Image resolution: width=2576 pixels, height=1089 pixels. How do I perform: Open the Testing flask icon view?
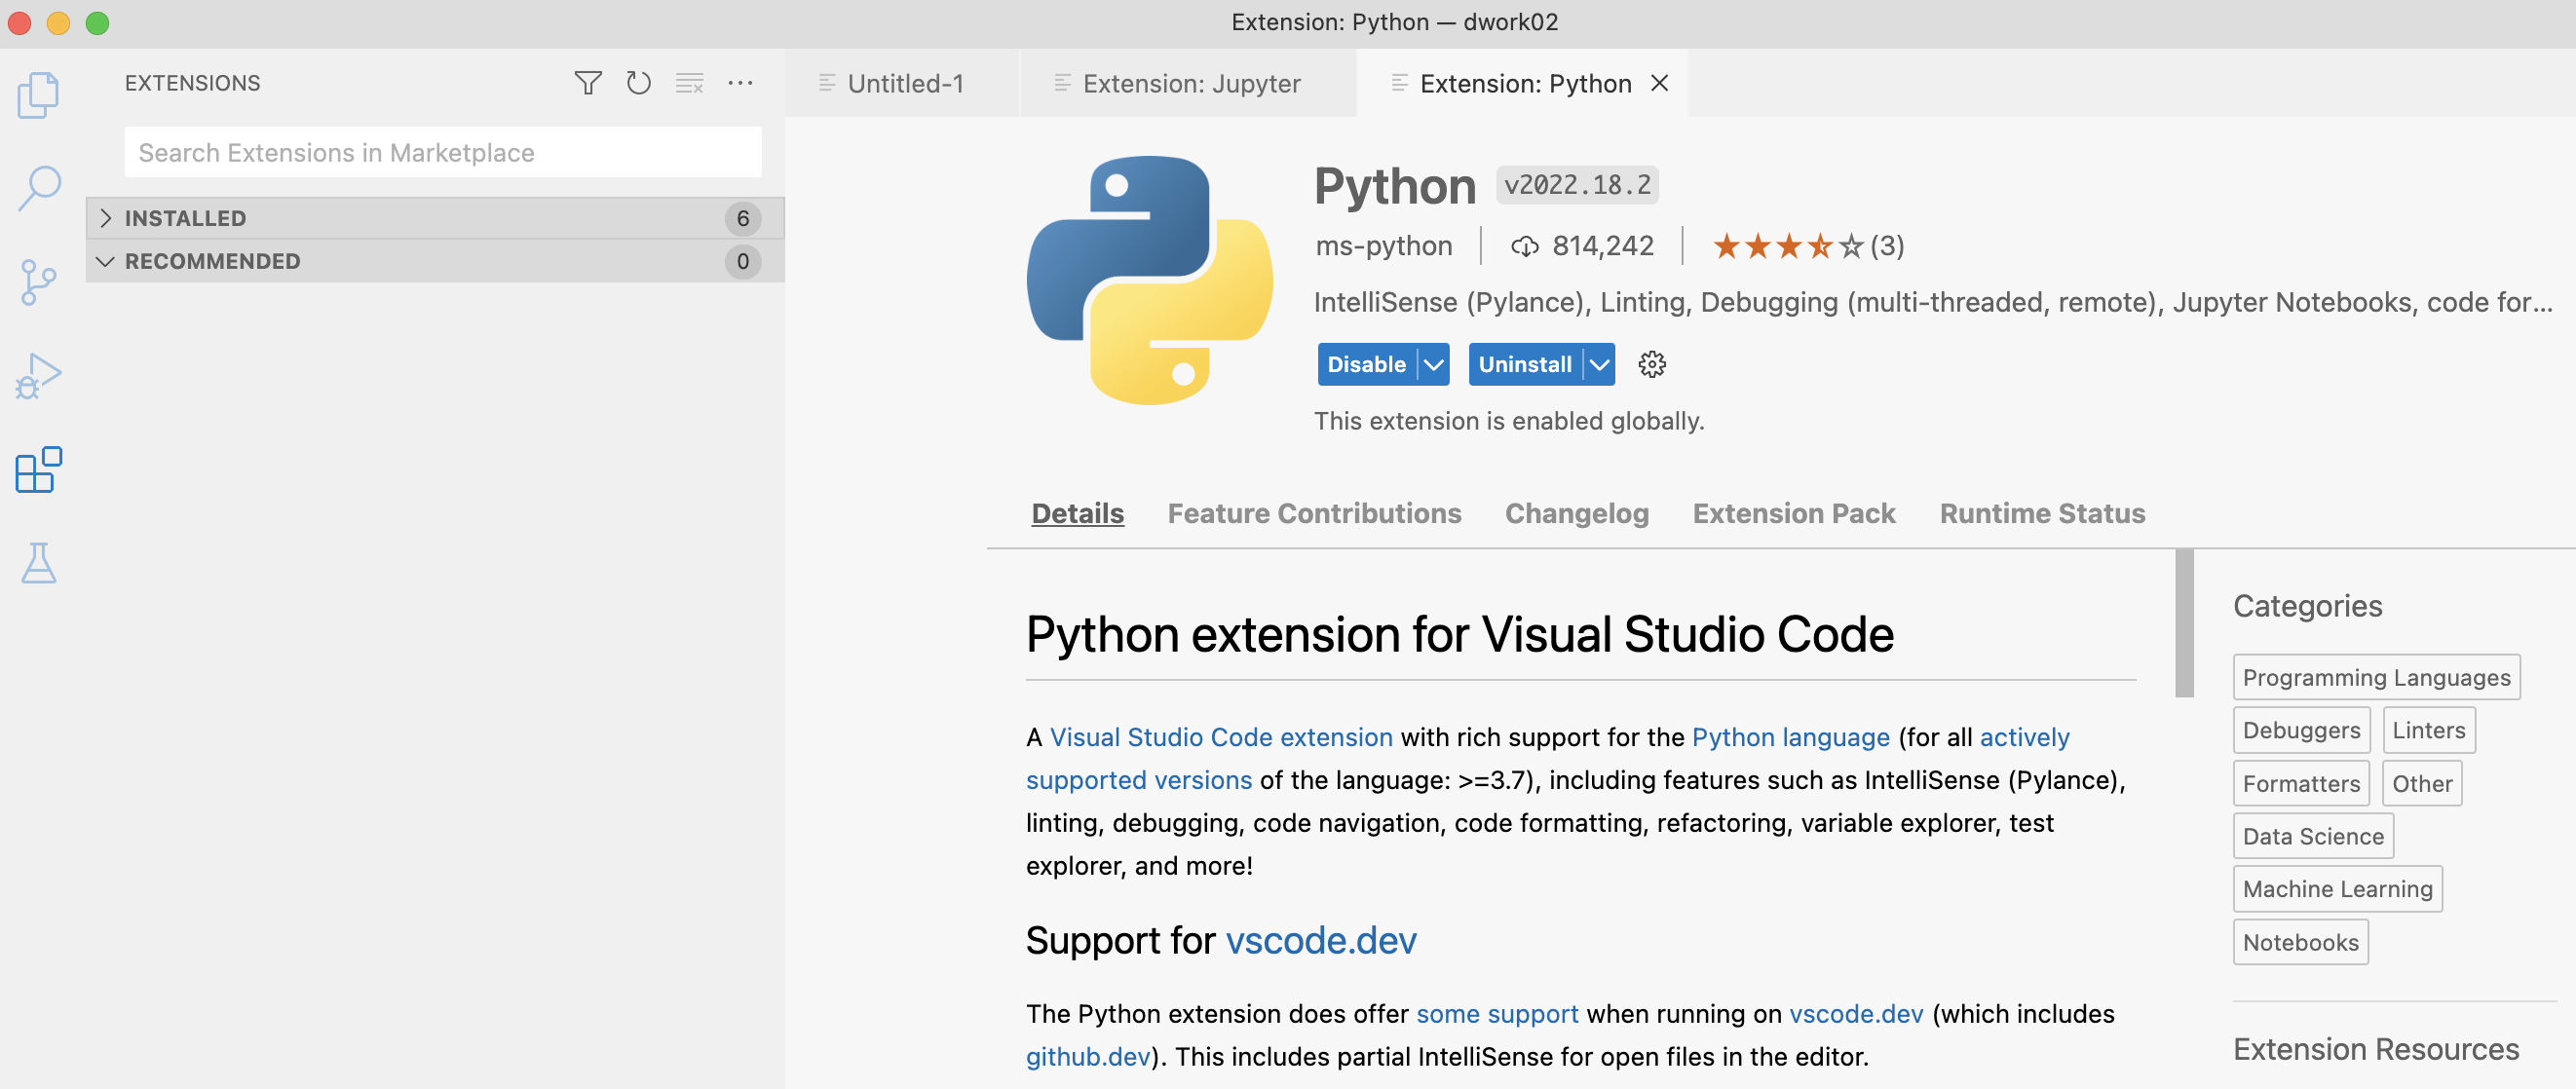pyautogui.click(x=39, y=564)
